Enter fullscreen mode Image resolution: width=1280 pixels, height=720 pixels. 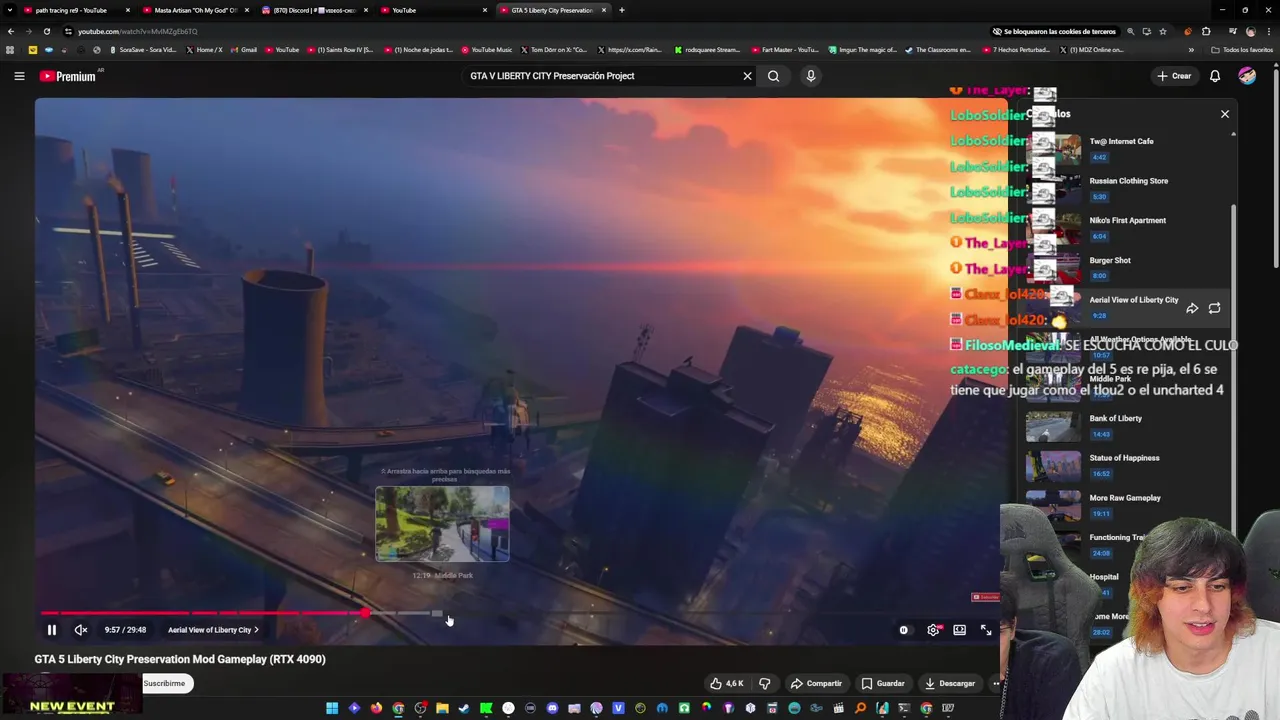pos(986,630)
